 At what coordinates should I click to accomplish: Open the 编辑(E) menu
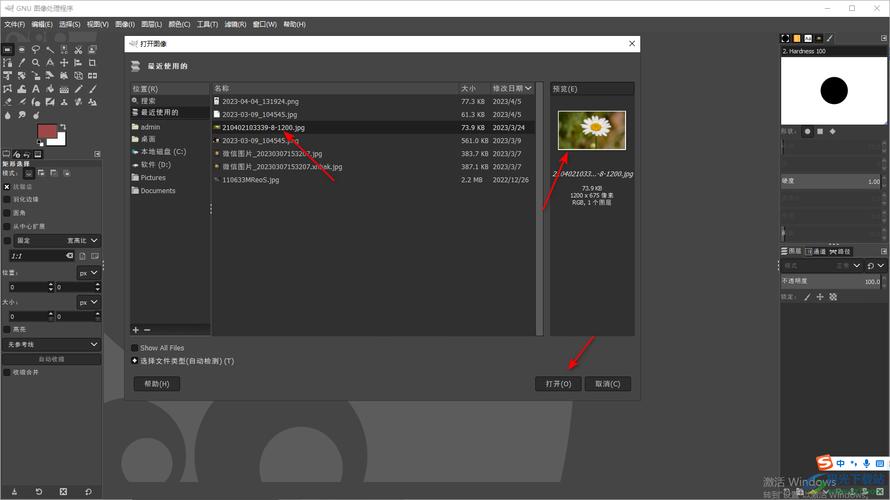click(x=42, y=24)
